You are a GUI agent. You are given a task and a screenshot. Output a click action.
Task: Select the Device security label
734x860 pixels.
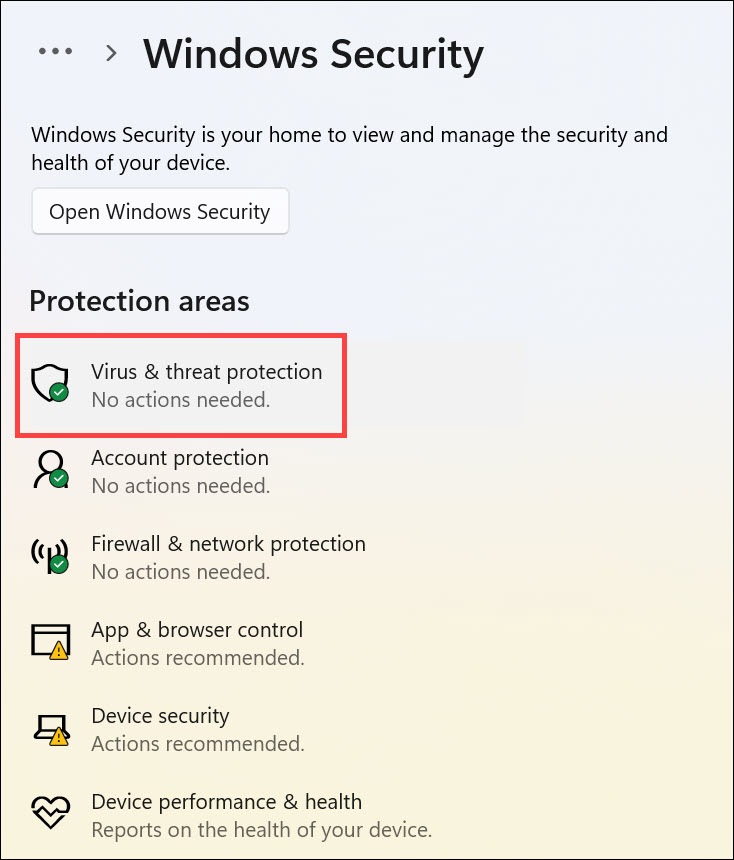(160, 716)
